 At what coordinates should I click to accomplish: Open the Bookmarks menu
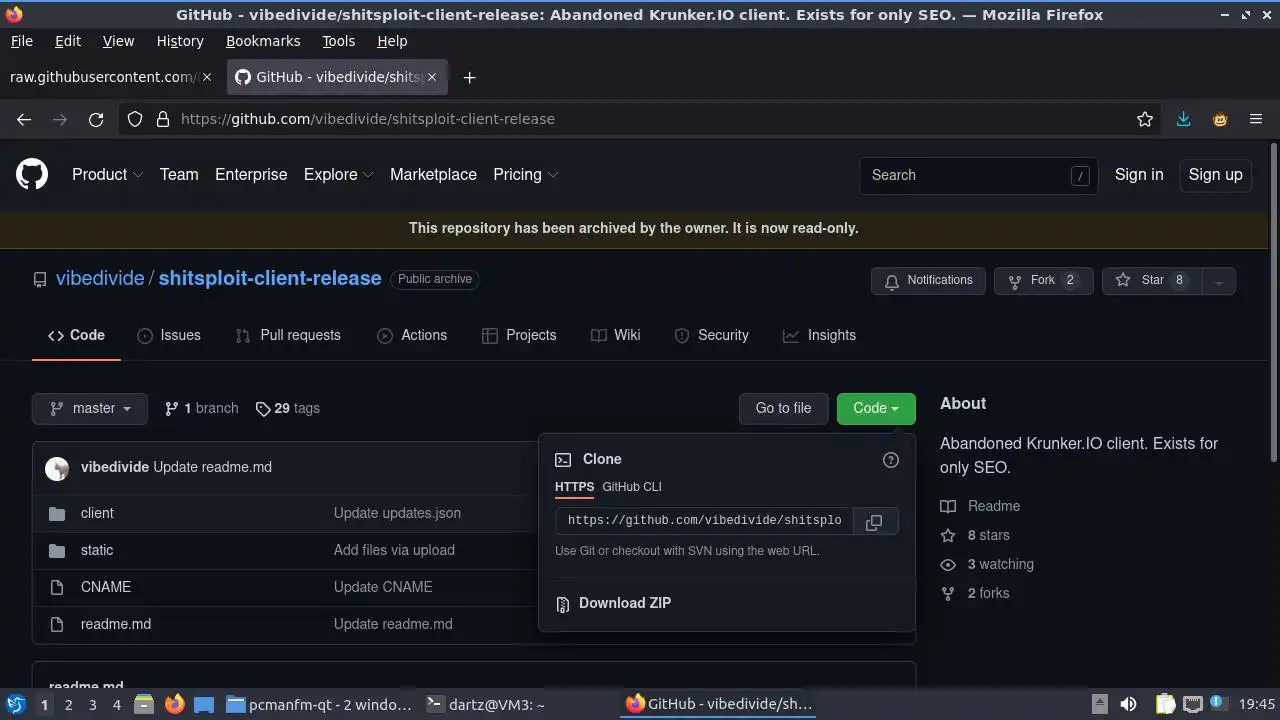coord(263,41)
